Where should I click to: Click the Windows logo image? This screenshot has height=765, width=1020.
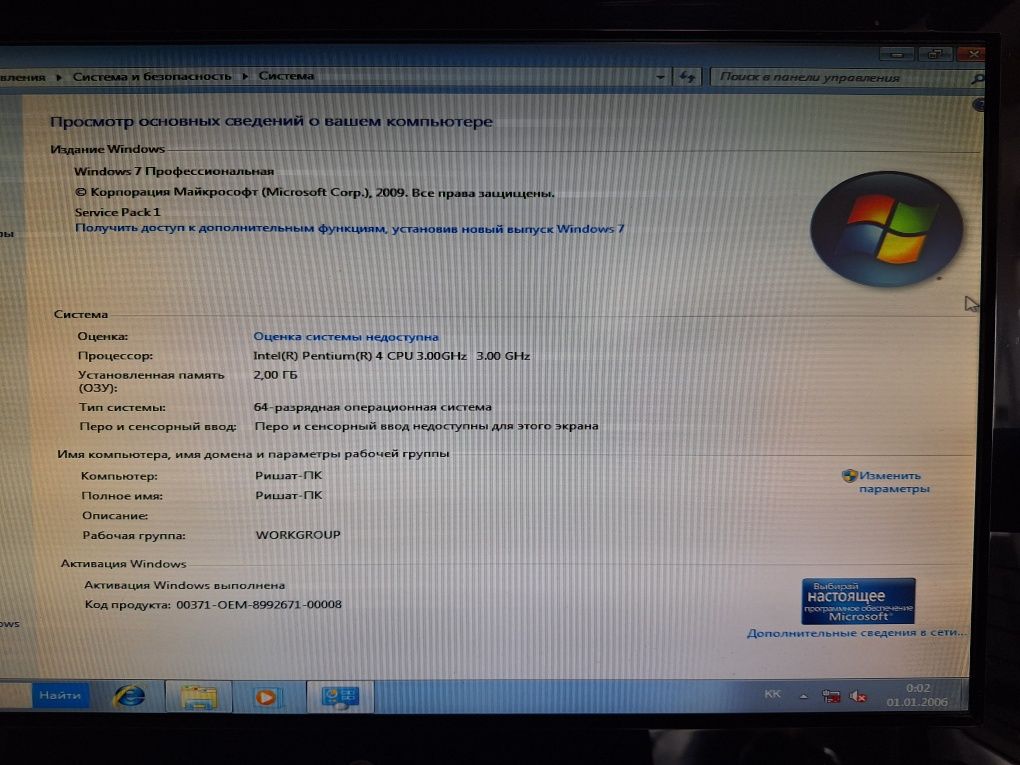coord(887,228)
